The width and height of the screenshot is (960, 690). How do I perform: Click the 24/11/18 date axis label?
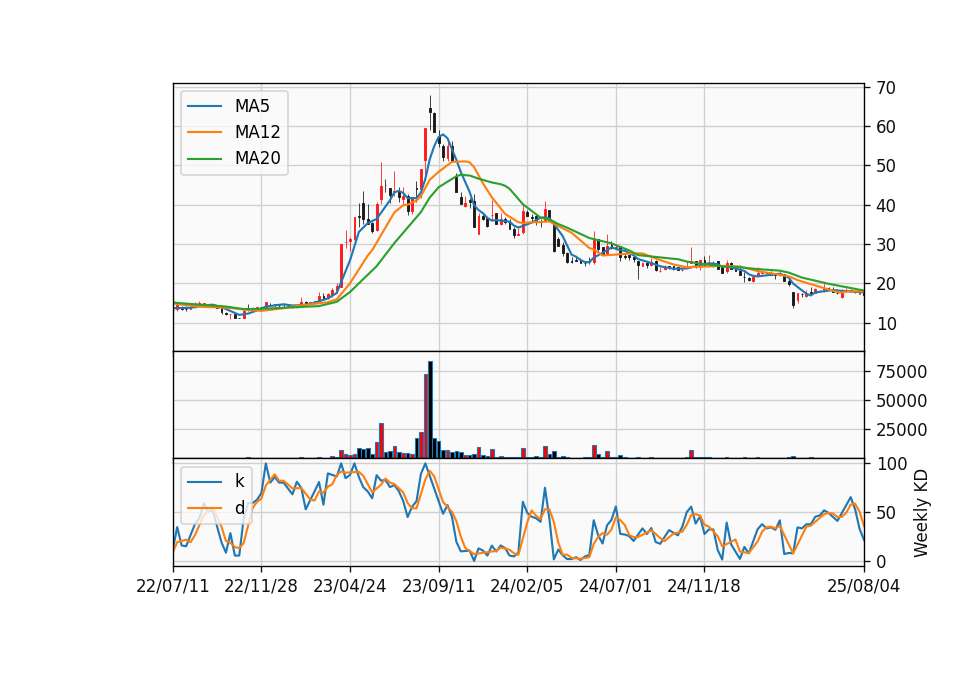pos(703,586)
